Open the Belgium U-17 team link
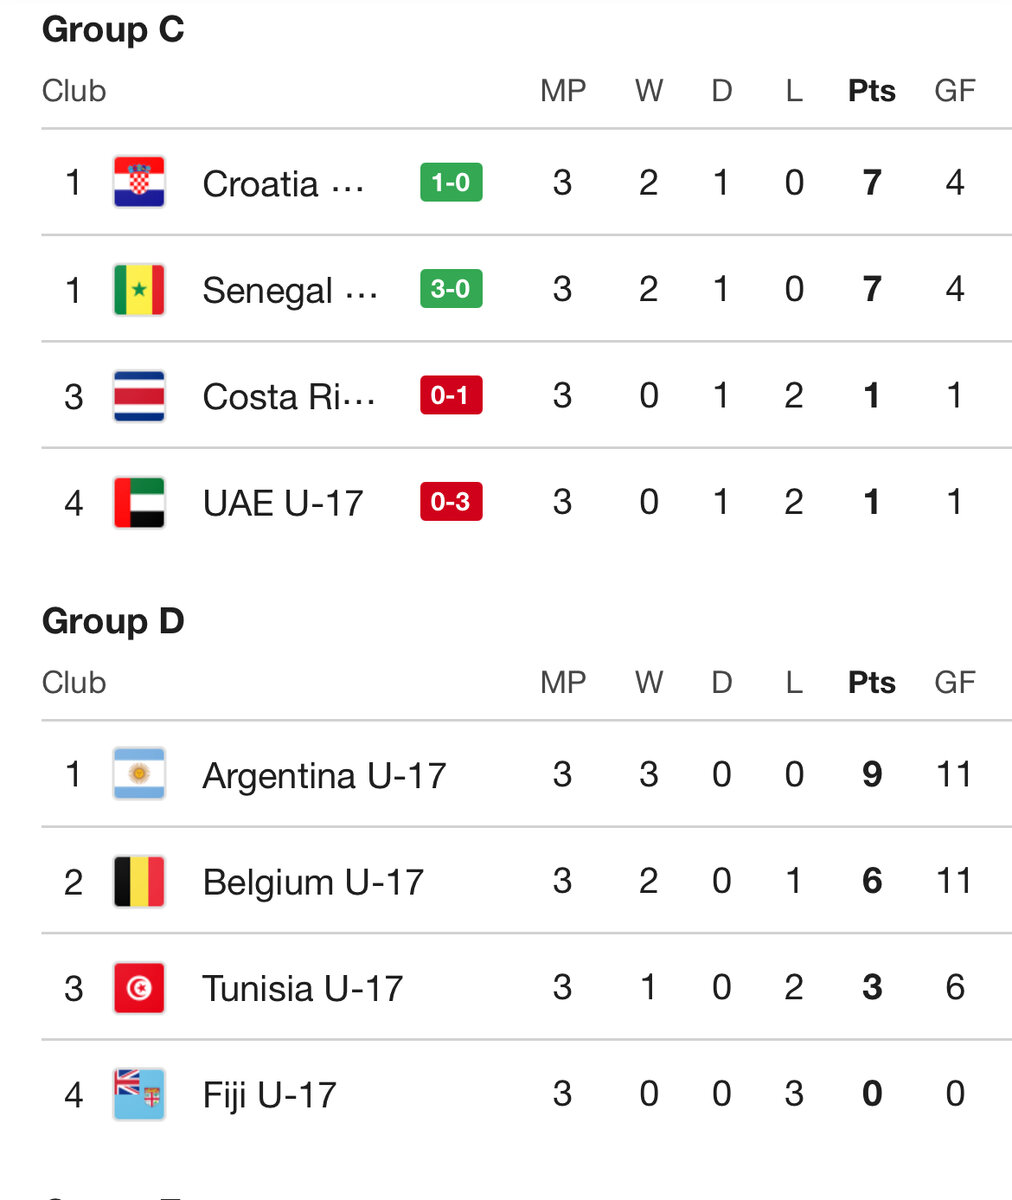The height and width of the screenshot is (1200, 1012). pos(313,882)
